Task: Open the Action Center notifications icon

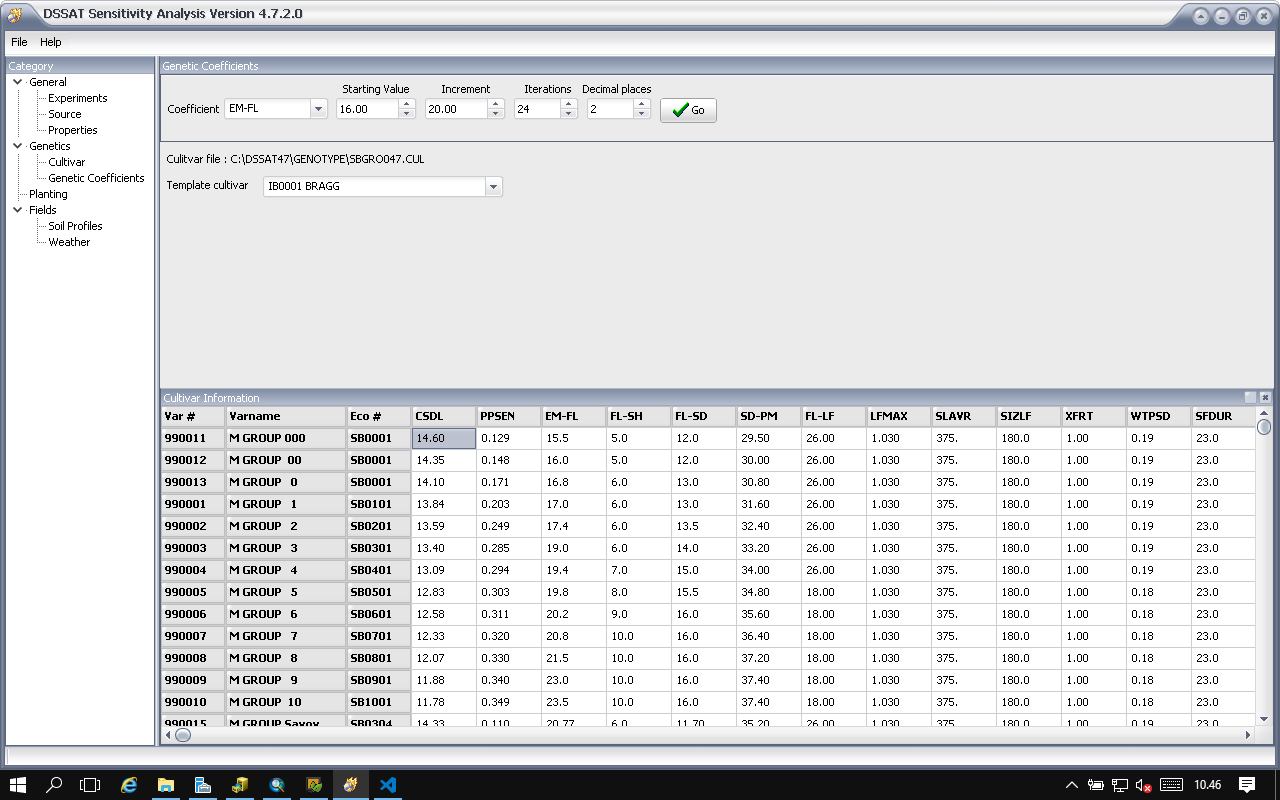Action: [1246, 785]
